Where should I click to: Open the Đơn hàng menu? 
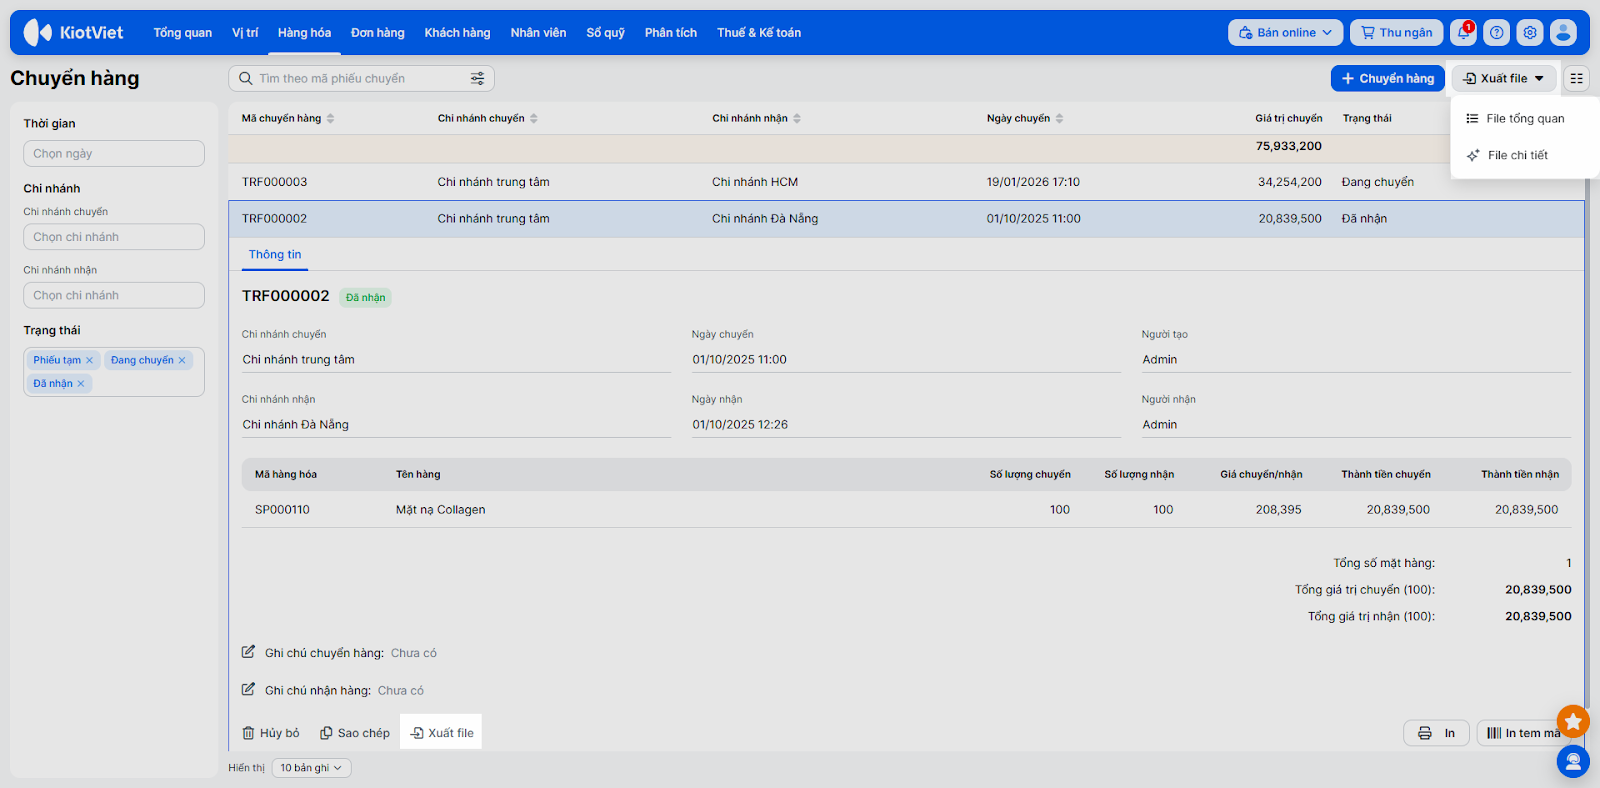click(x=378, y=33)
